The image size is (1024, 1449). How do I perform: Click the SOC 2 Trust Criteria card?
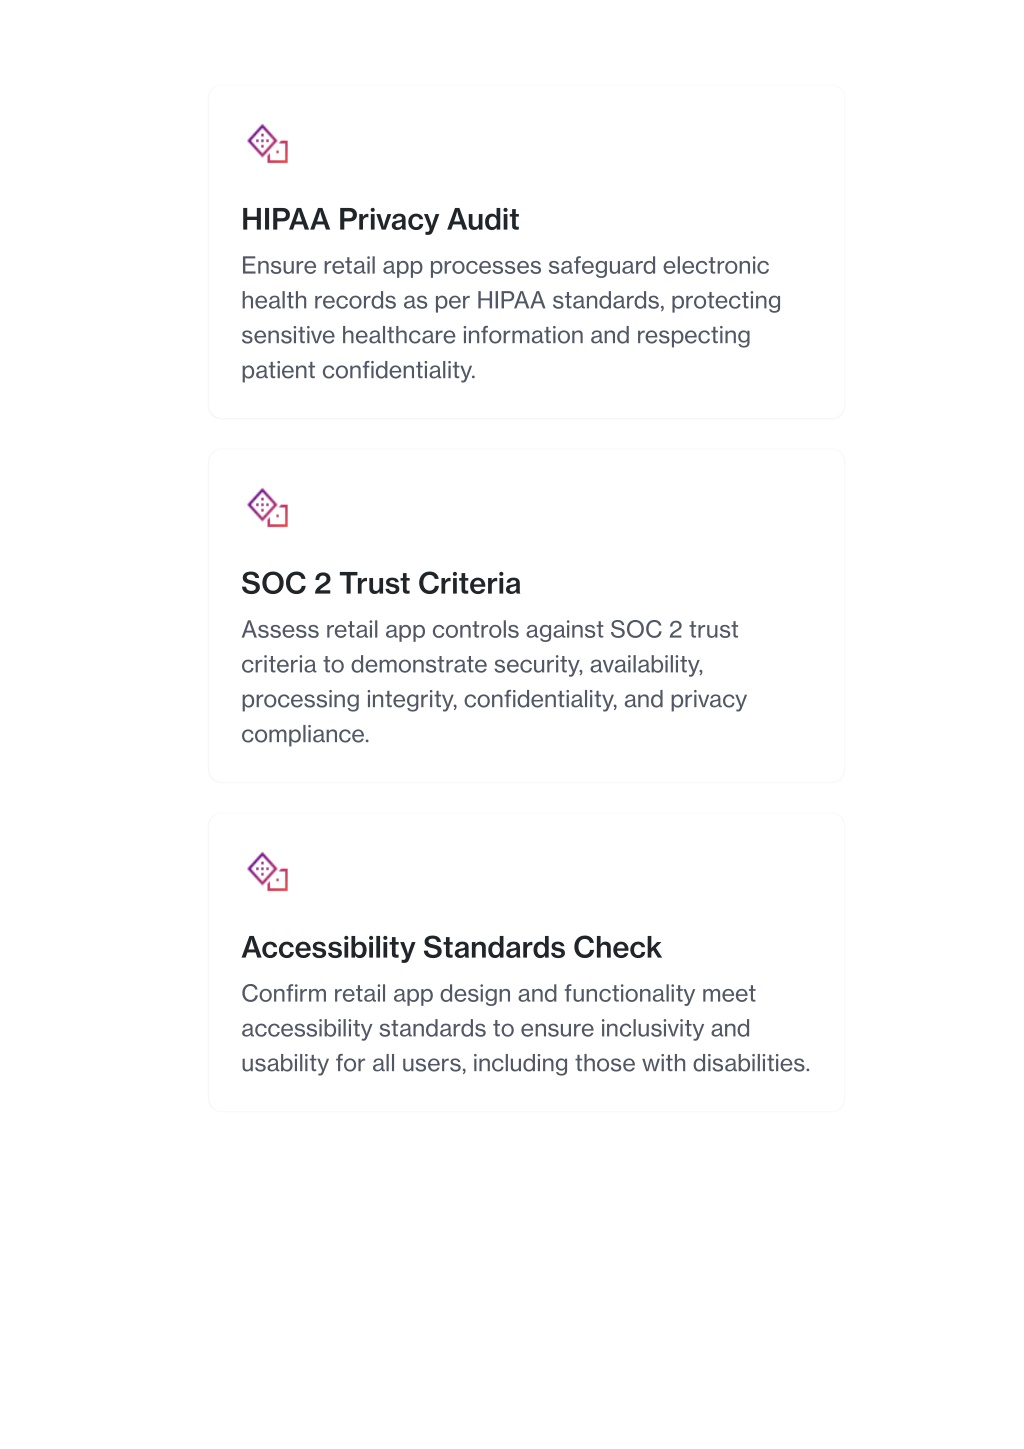[526, 616]
